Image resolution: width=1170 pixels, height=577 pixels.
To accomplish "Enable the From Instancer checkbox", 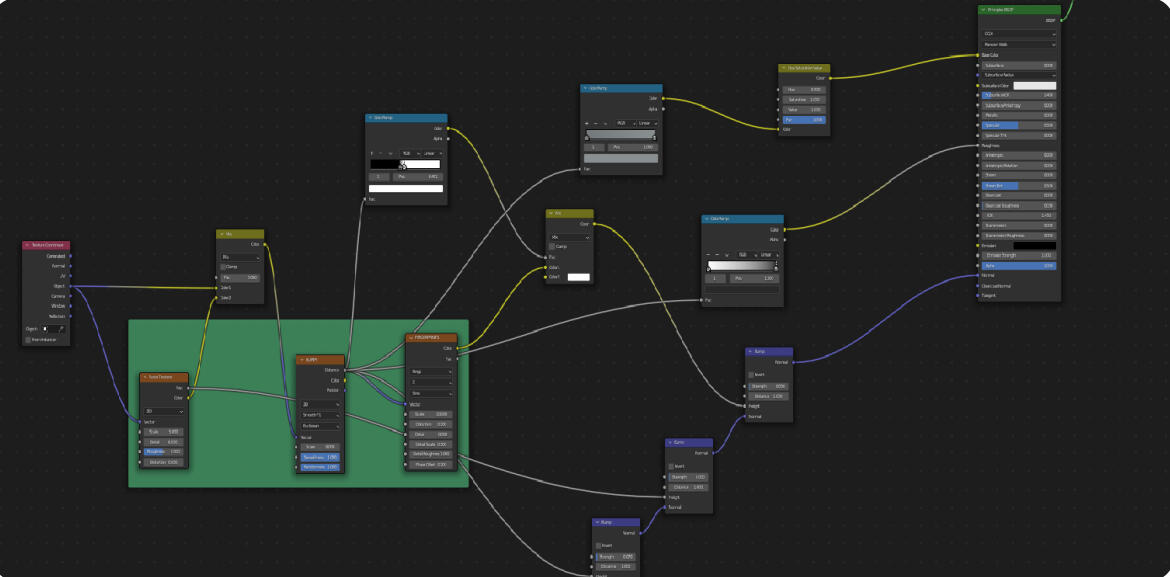I will click(x=28, y=340).
